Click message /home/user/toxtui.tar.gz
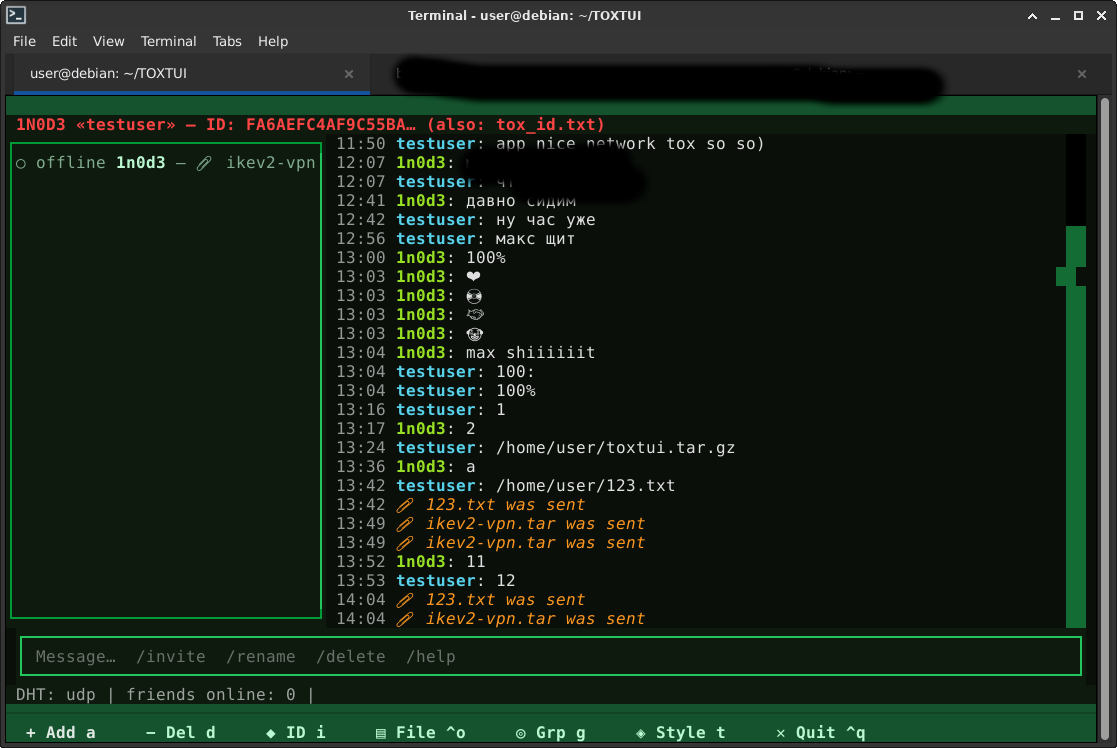 [615, 448]
